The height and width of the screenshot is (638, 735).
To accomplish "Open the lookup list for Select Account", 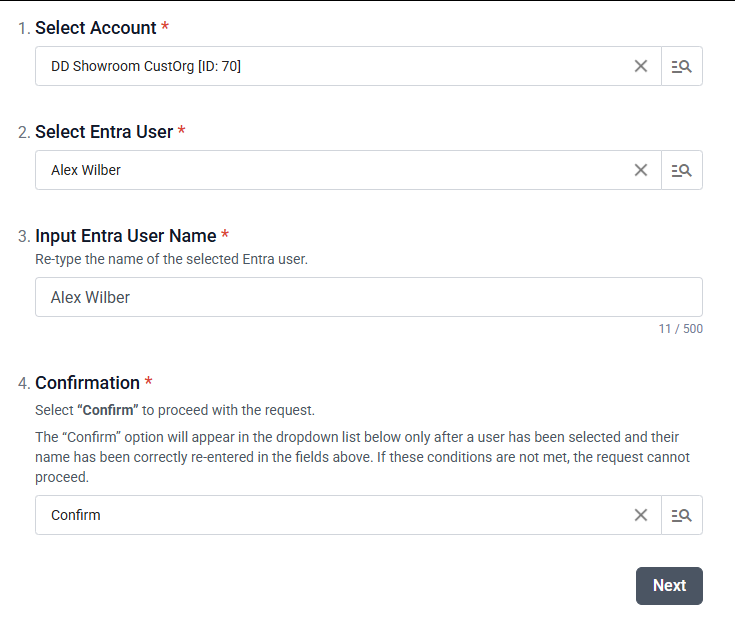I will click(x=682, y=66).
